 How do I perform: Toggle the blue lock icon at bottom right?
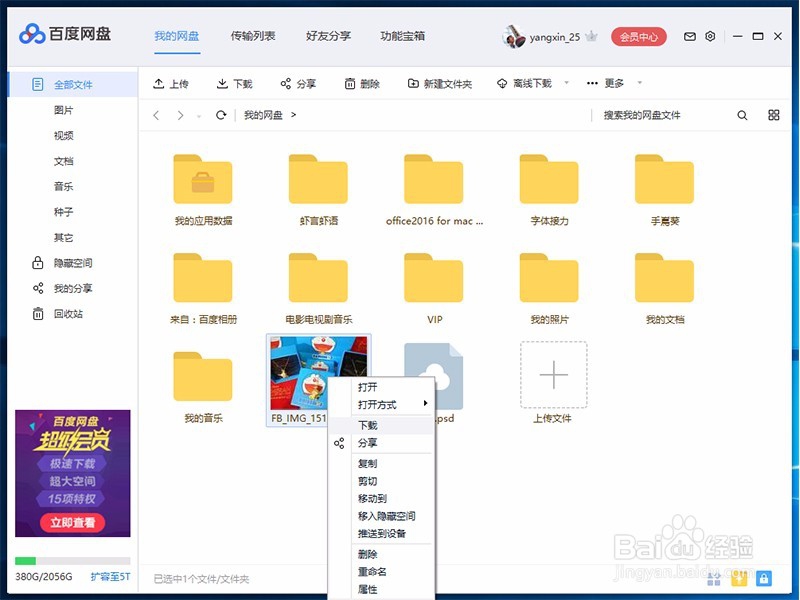[x=764, y=578]
